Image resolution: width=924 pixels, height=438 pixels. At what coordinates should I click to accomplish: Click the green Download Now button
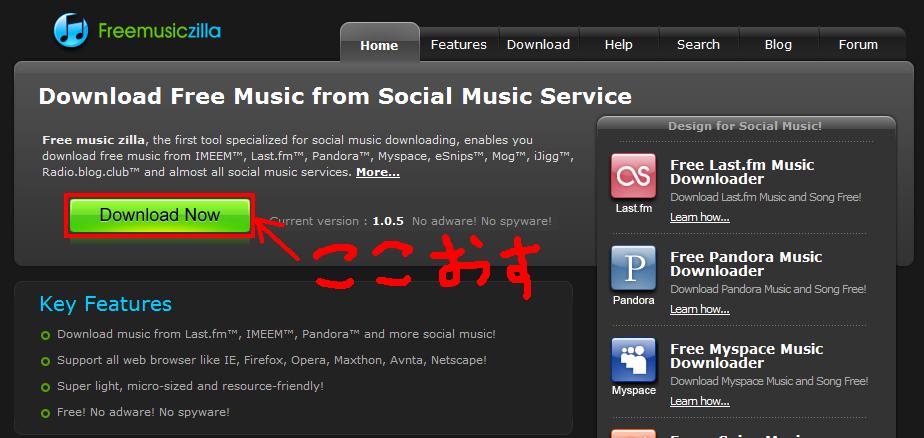[160, 215]
